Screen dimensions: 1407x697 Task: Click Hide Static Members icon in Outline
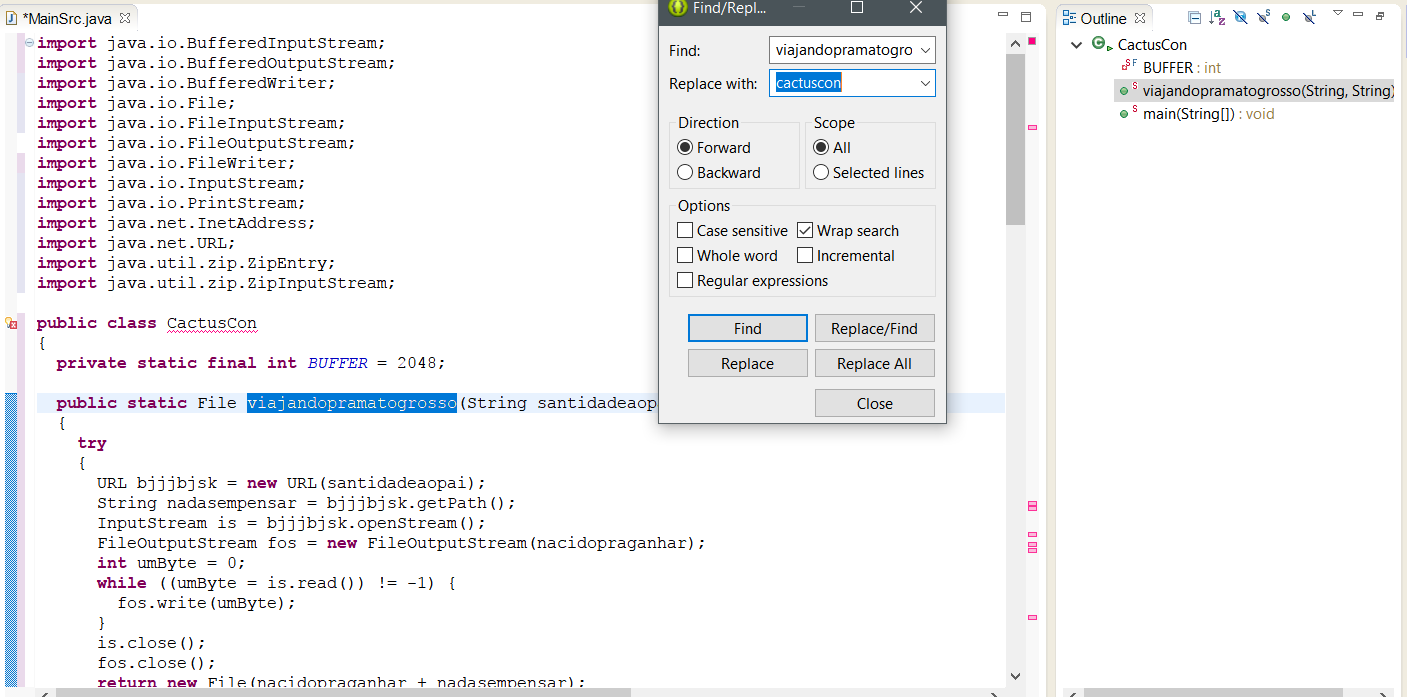[x=1263, y=18]
